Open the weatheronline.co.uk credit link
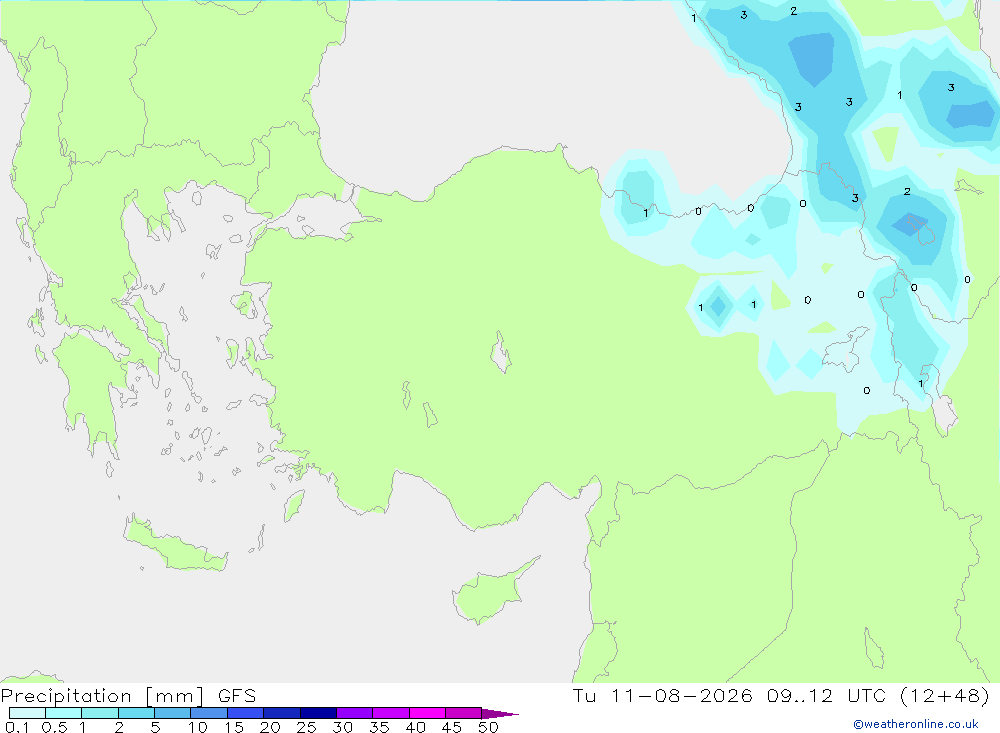This screenshot has height=733, width=1000. (916, 724)
